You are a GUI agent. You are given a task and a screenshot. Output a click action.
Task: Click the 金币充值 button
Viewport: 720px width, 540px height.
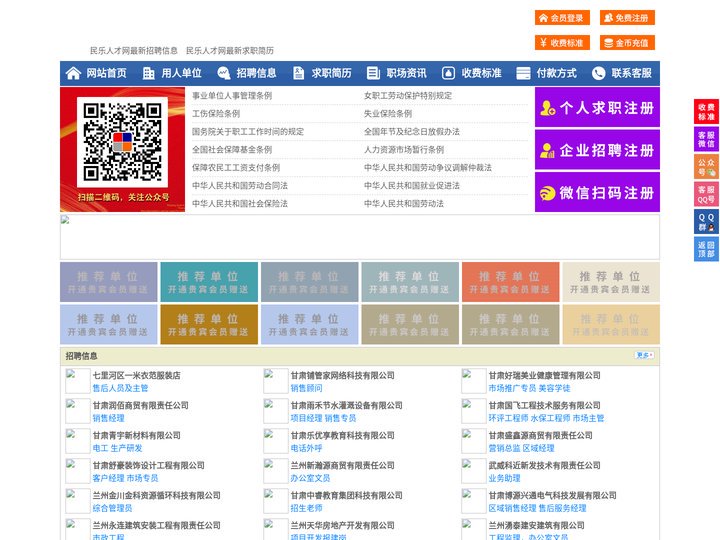(x=627, y=43)
